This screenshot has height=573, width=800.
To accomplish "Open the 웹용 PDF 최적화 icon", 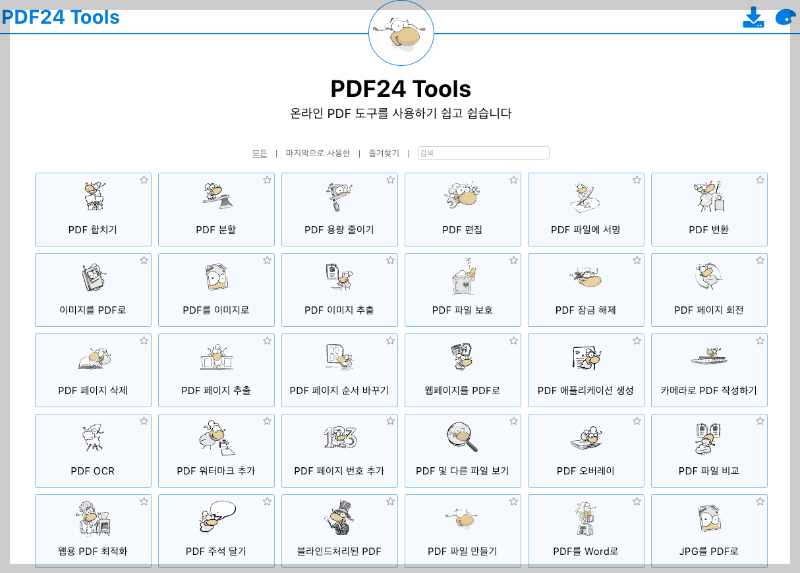I will coord(93,518).
